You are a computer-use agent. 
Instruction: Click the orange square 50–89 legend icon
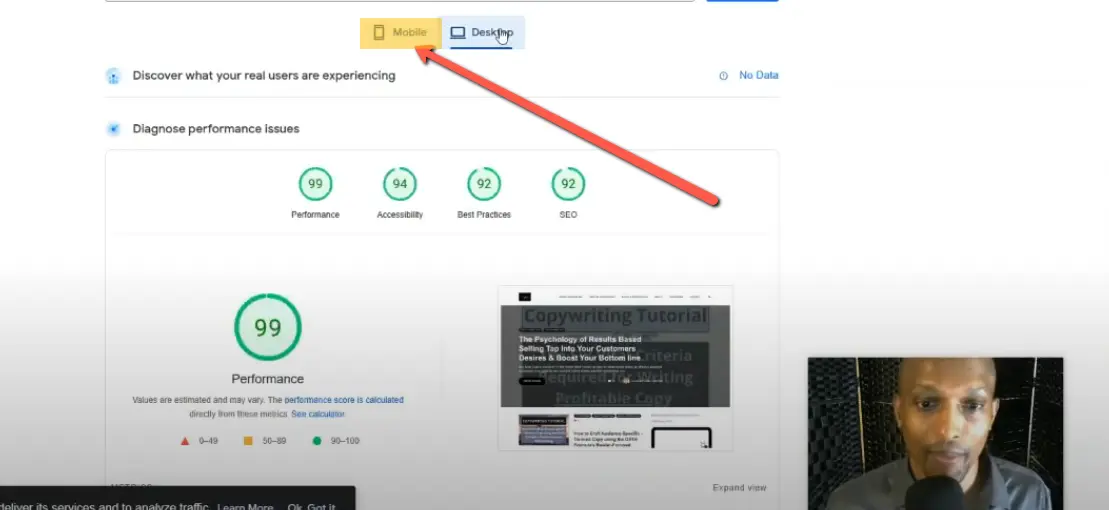point(248,441)
